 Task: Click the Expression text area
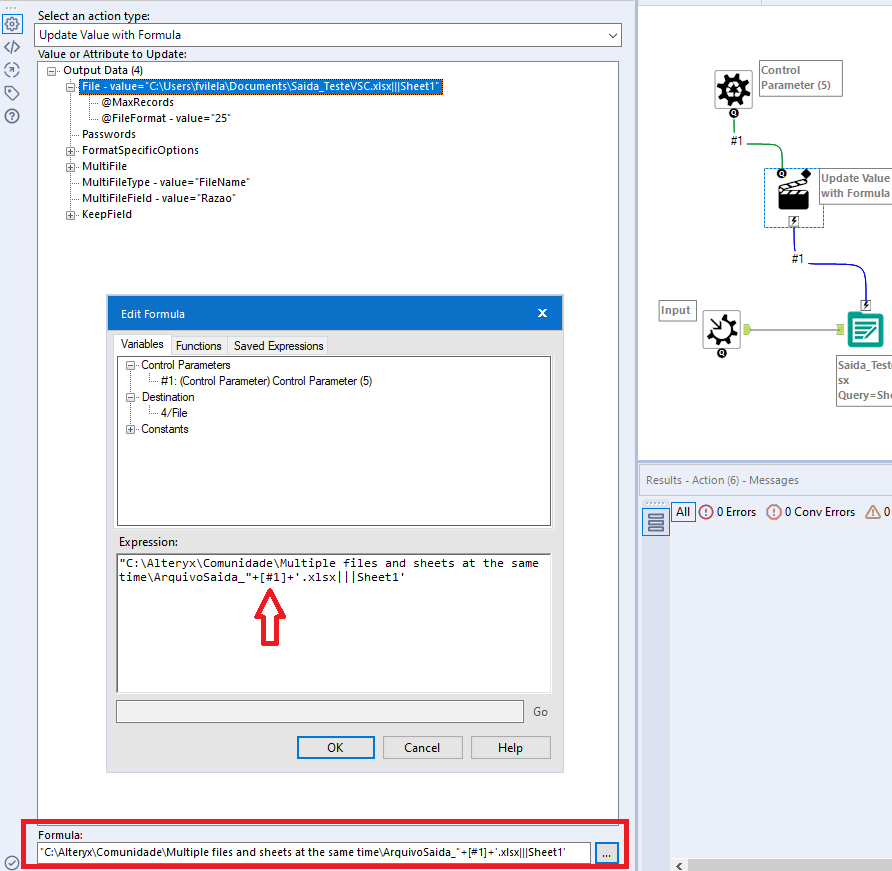pyautogui.click(x=334, y=623)
